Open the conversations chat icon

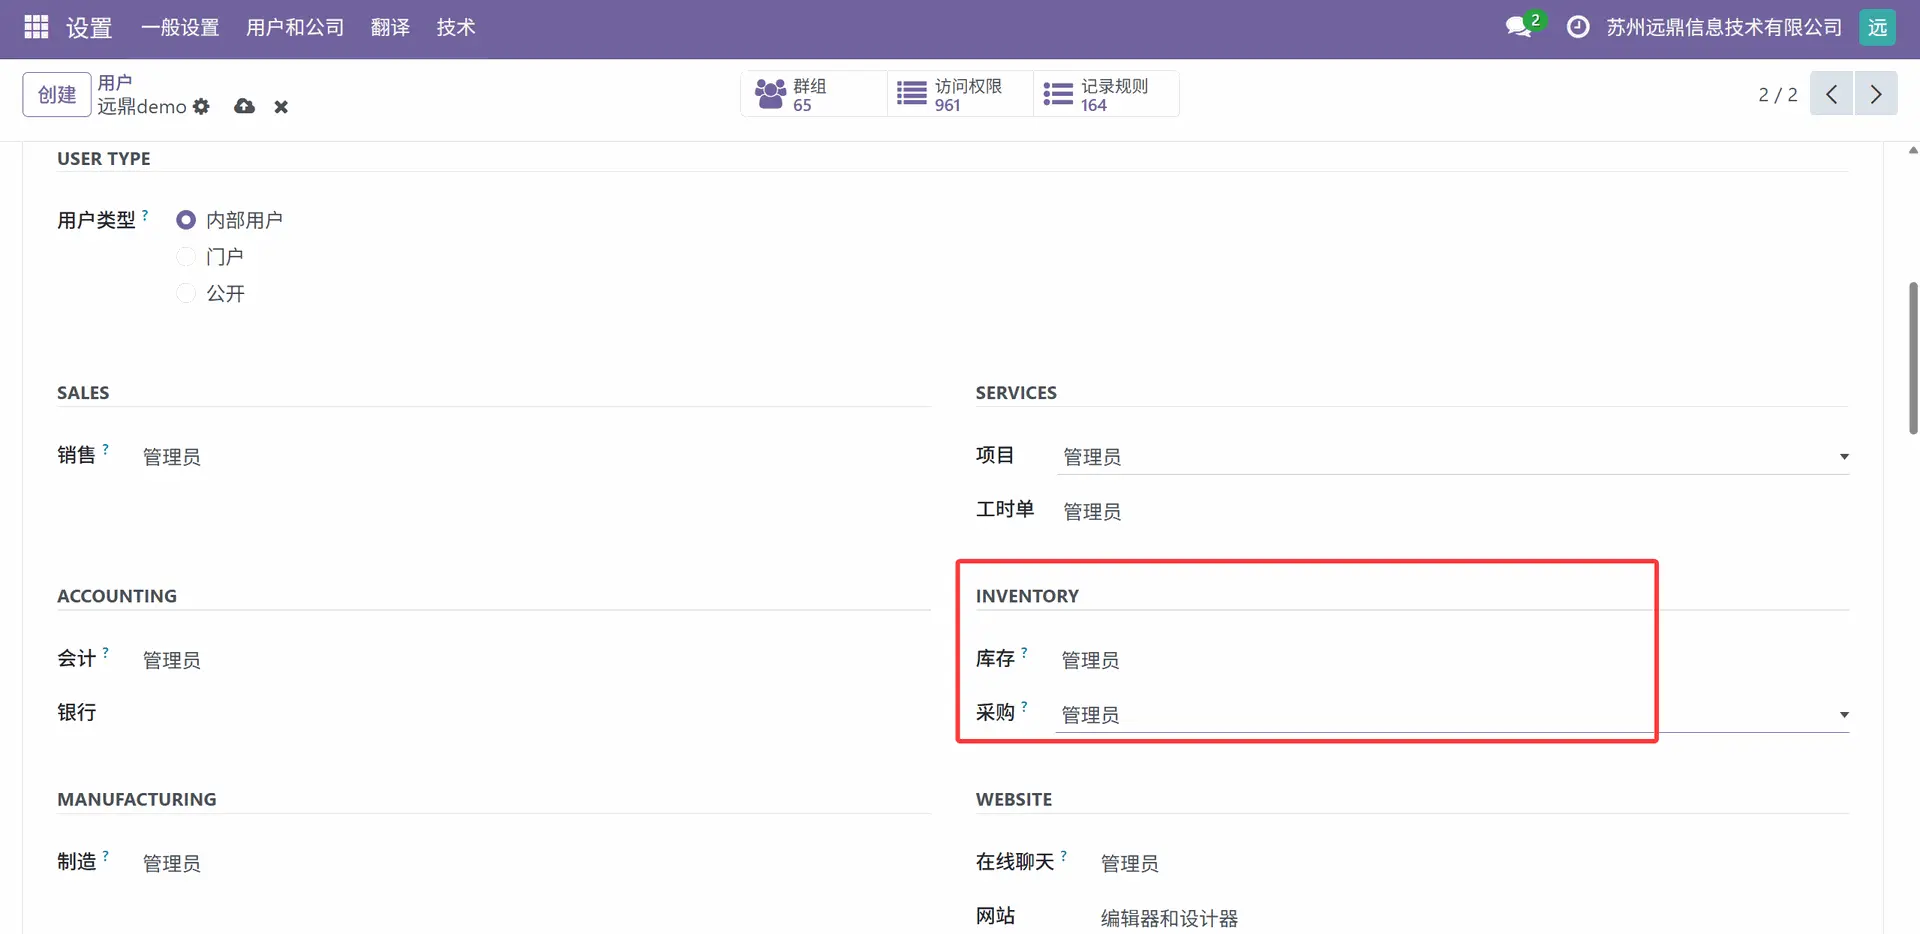(x=1519, y=27)
